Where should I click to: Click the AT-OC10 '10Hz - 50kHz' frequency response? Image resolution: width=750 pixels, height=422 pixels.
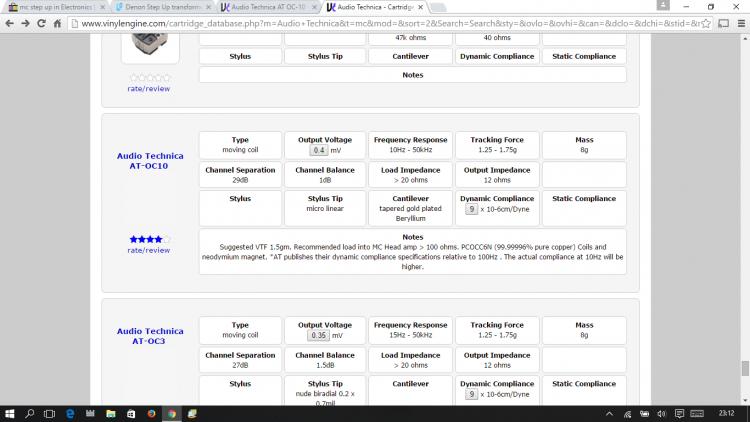(x=410, y=150)
